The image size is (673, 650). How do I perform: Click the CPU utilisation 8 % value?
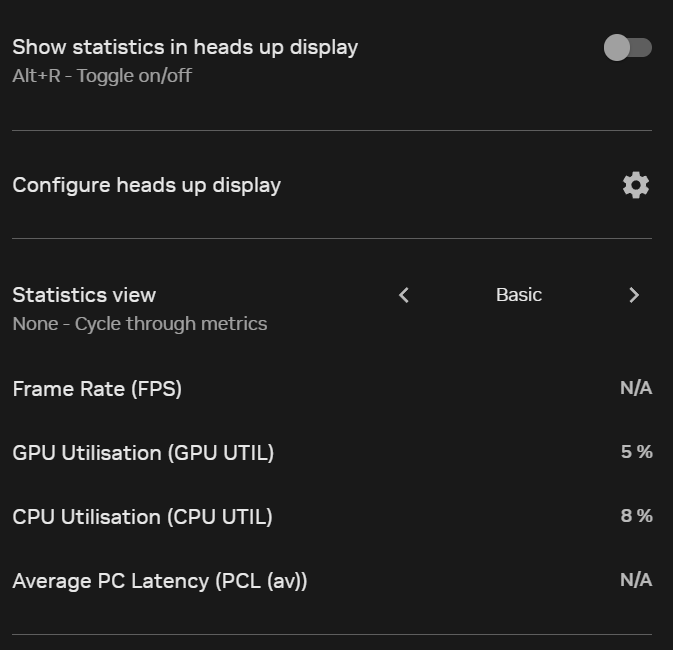[636, 516]
